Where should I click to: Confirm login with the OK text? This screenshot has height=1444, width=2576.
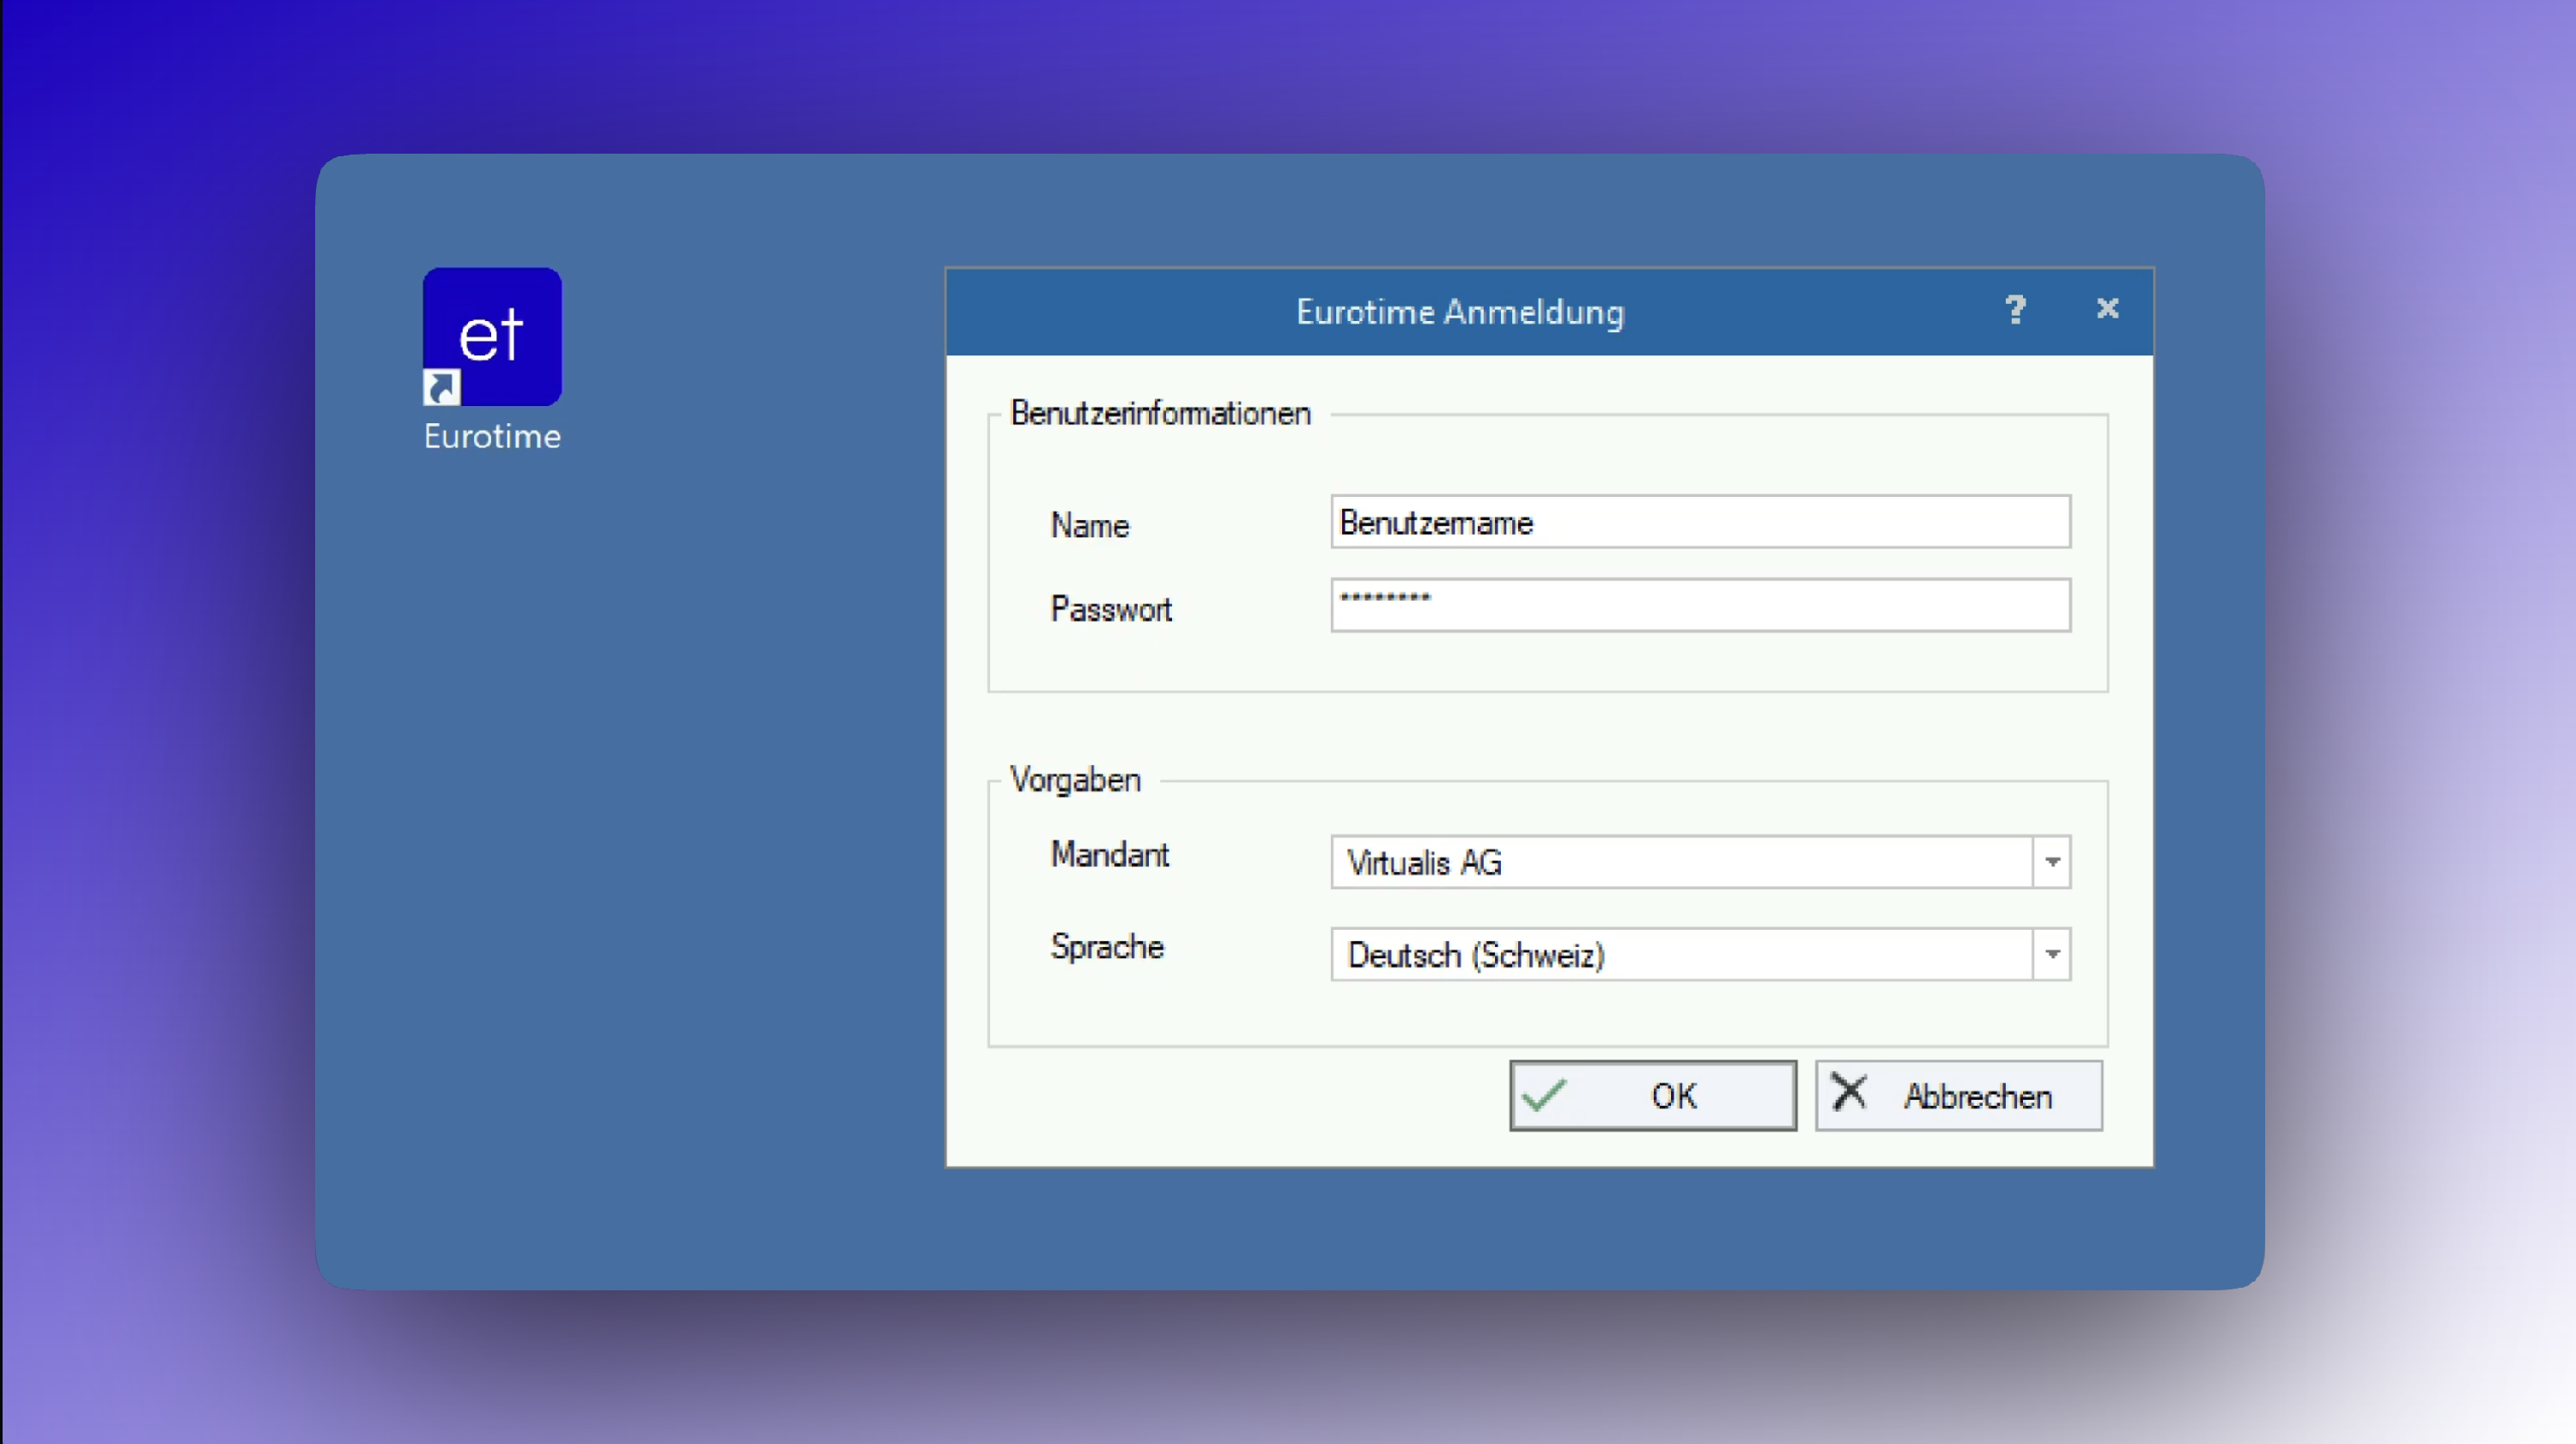[x=1674, y=1096]
